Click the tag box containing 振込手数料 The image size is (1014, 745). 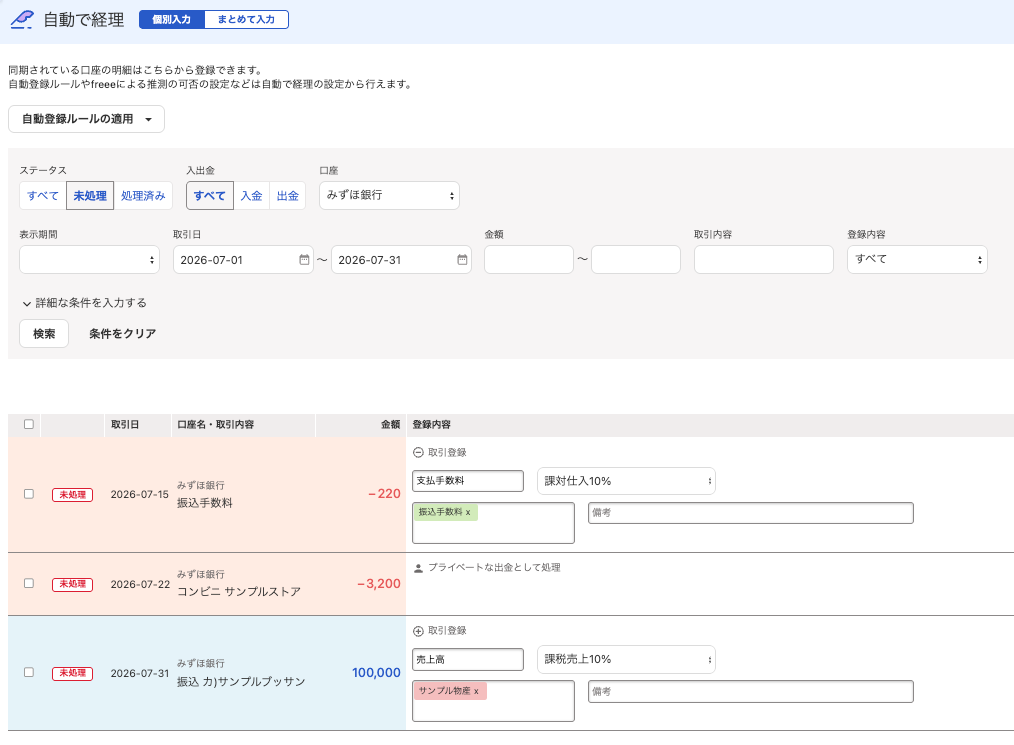click(x=493, y=523)
